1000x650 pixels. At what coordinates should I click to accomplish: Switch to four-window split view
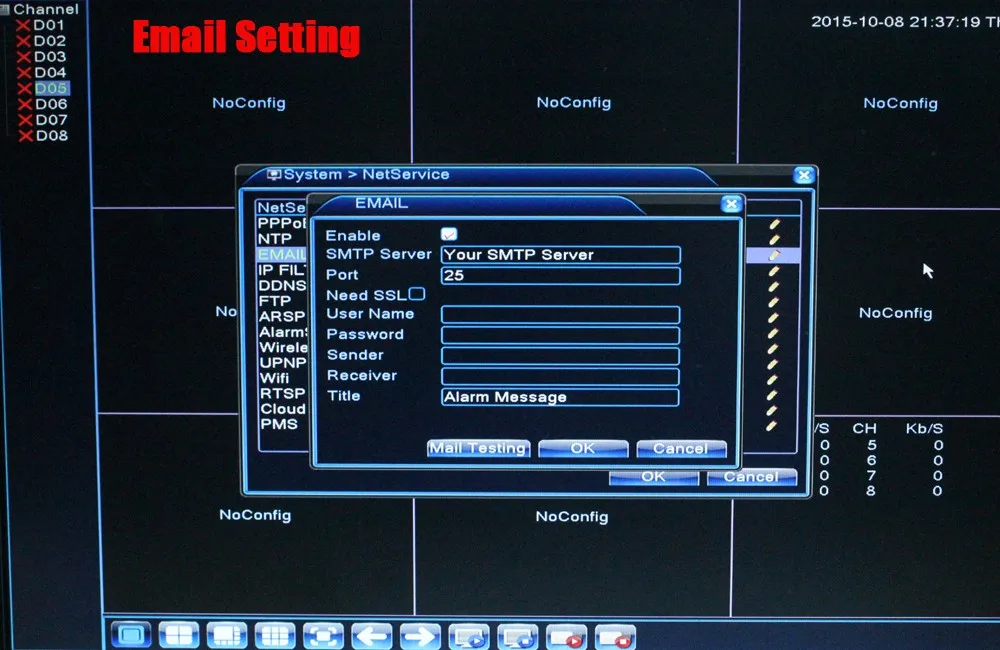coord(179,635)
